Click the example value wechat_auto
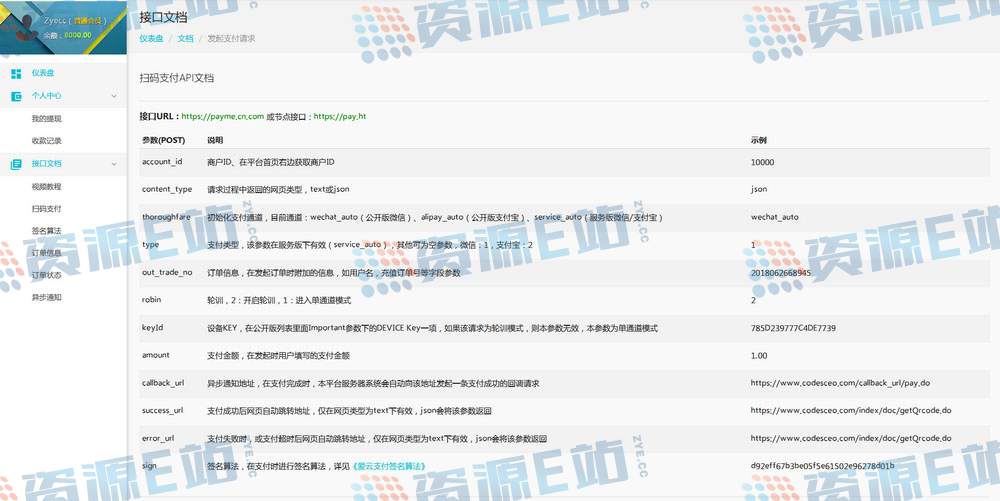This screenshot has width=1000, height=501. (x=774, y=217)
